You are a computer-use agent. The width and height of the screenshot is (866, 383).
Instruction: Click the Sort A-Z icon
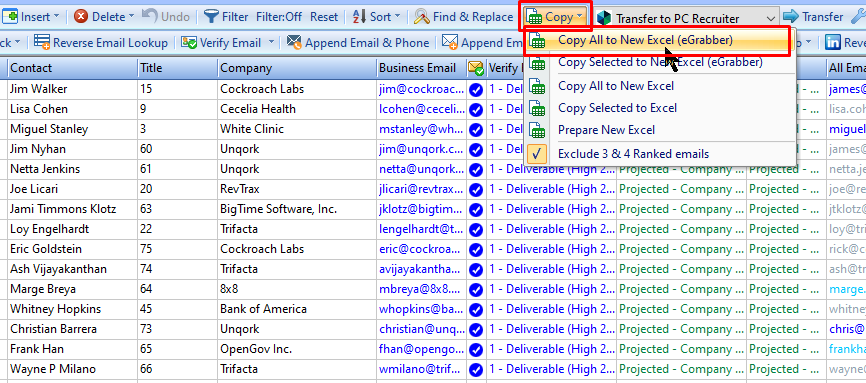(x=360, y=17)
